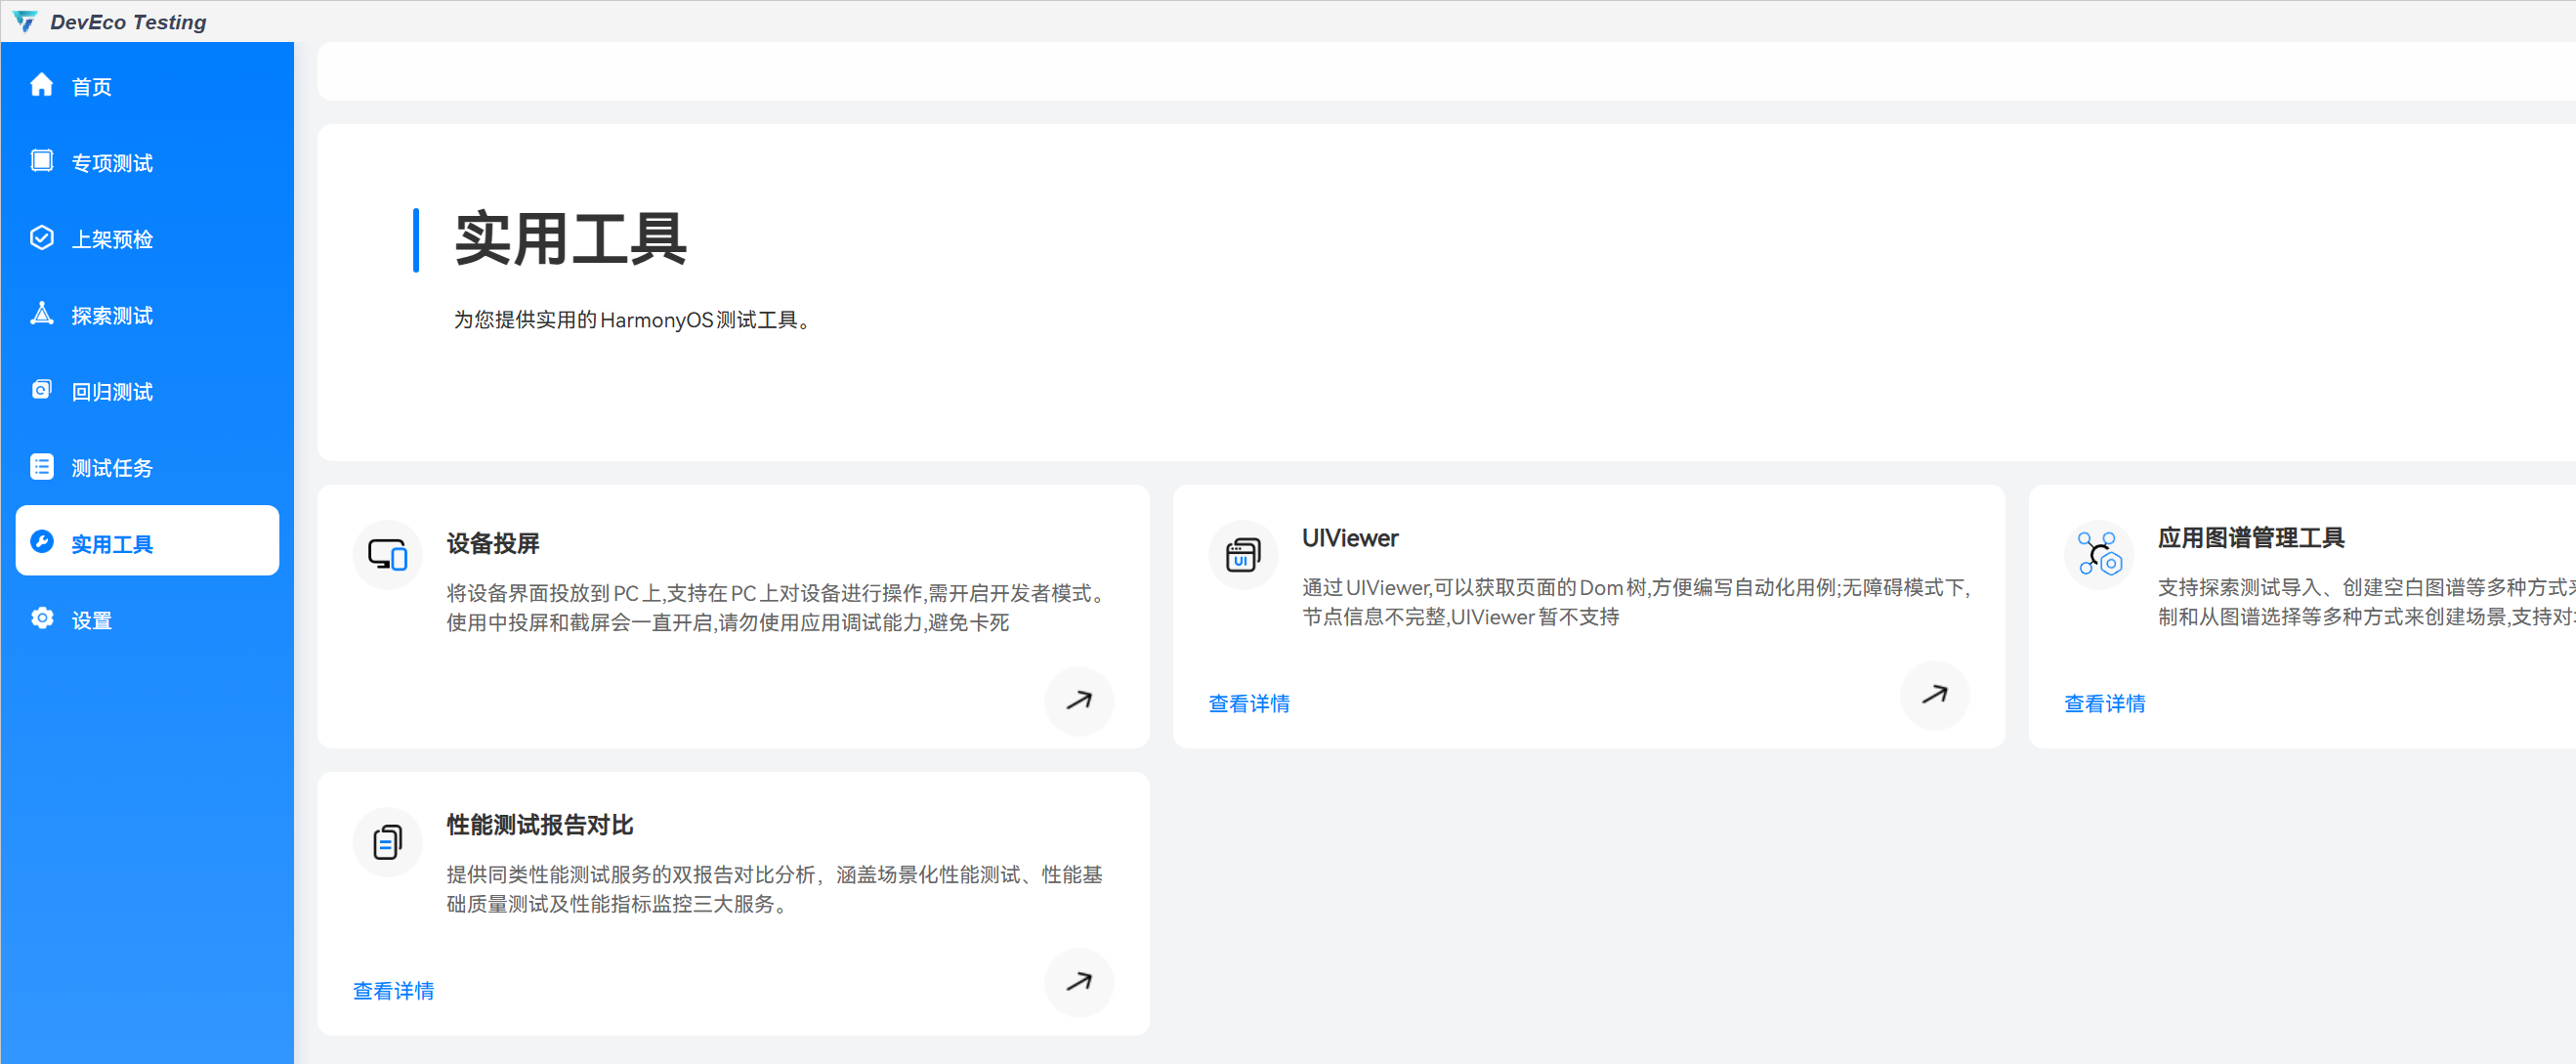This screenshot has width=2576, height=1064.
Task: Open 查看详情 link for 应用图谱管理工具
Action: [2104, 704]
